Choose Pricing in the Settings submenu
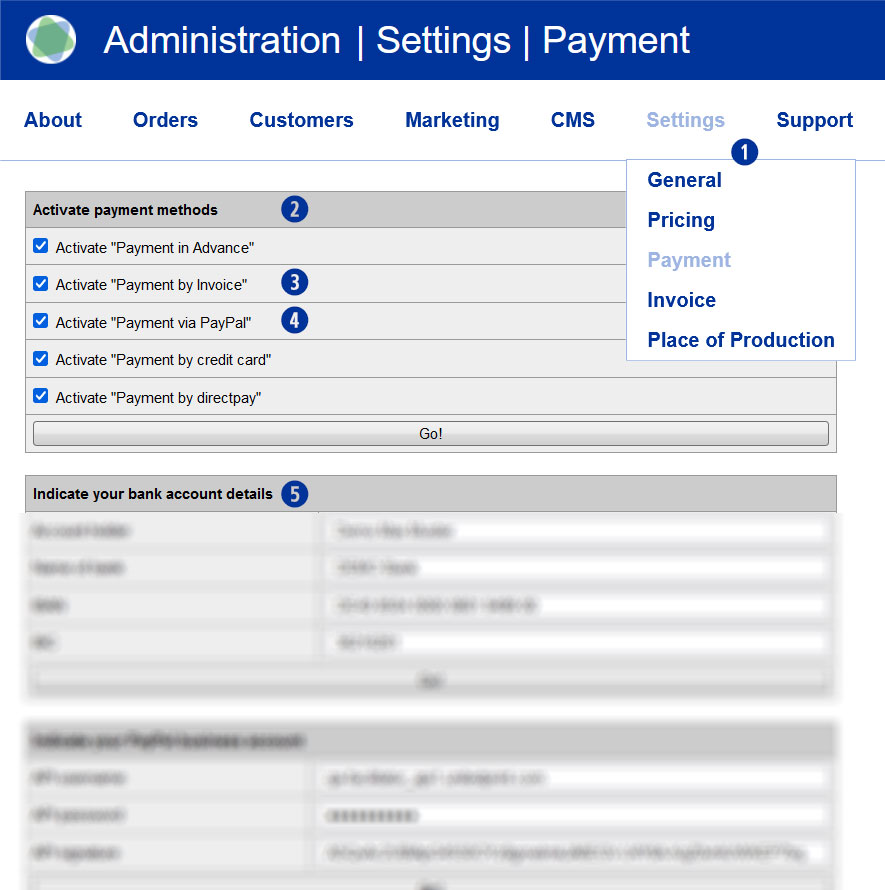 pos(681,220)
